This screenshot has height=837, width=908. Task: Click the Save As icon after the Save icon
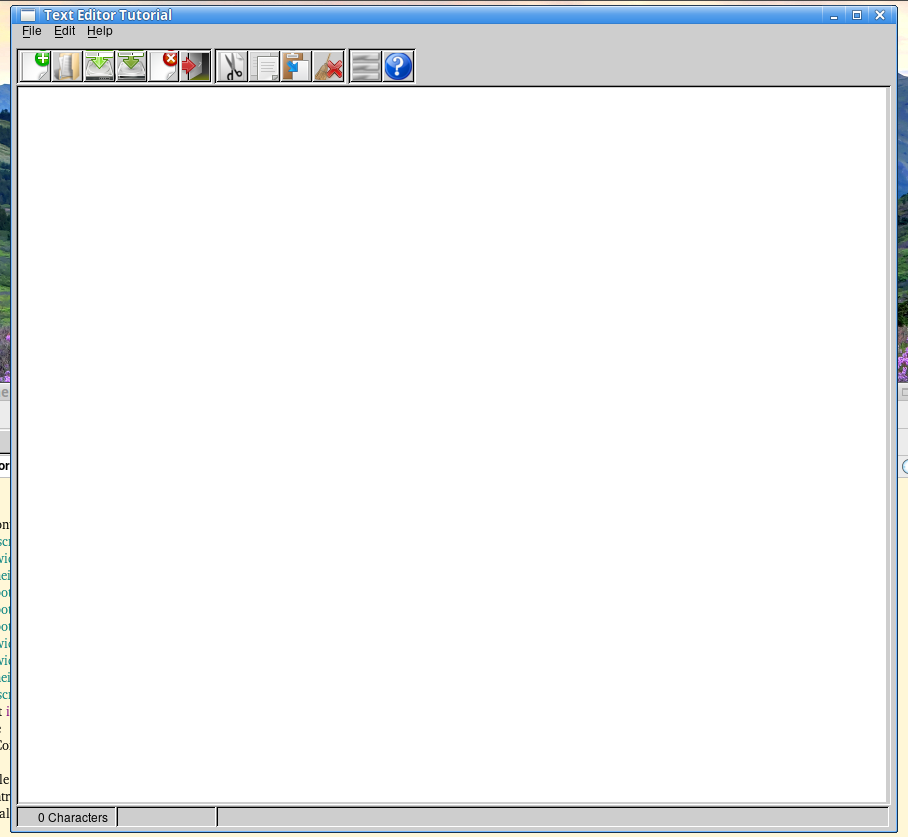click(x=131, y=67)
